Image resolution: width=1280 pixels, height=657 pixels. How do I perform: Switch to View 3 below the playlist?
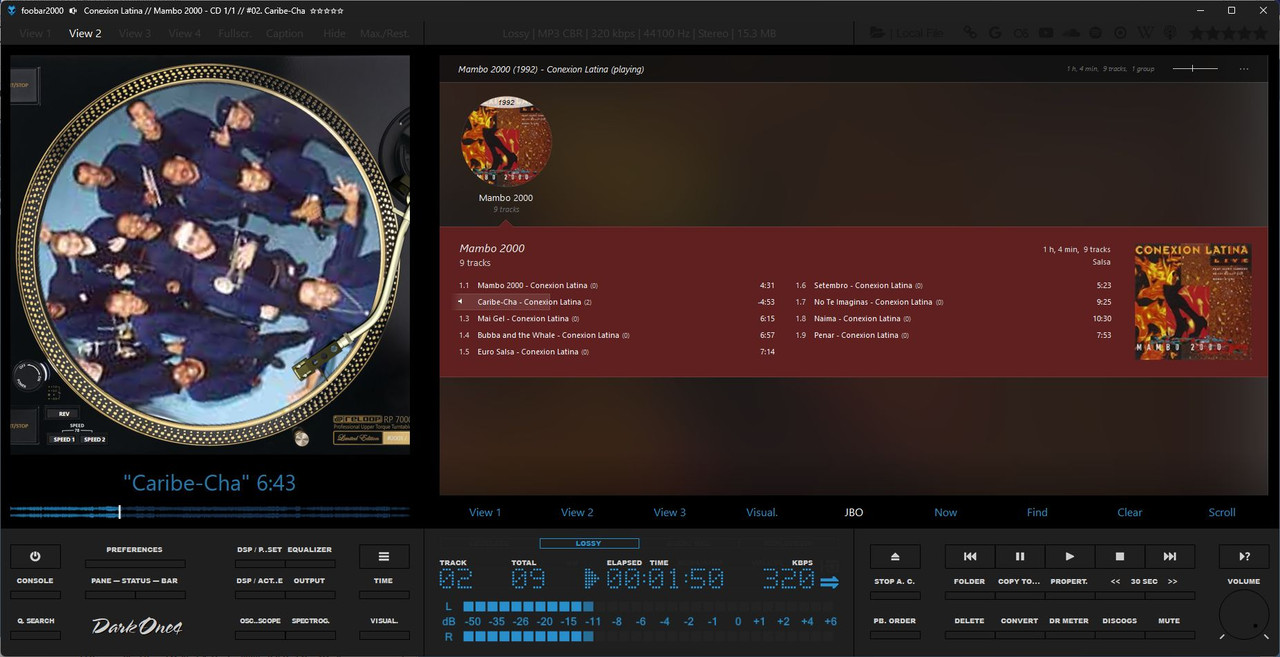click(x=670, y=512)
